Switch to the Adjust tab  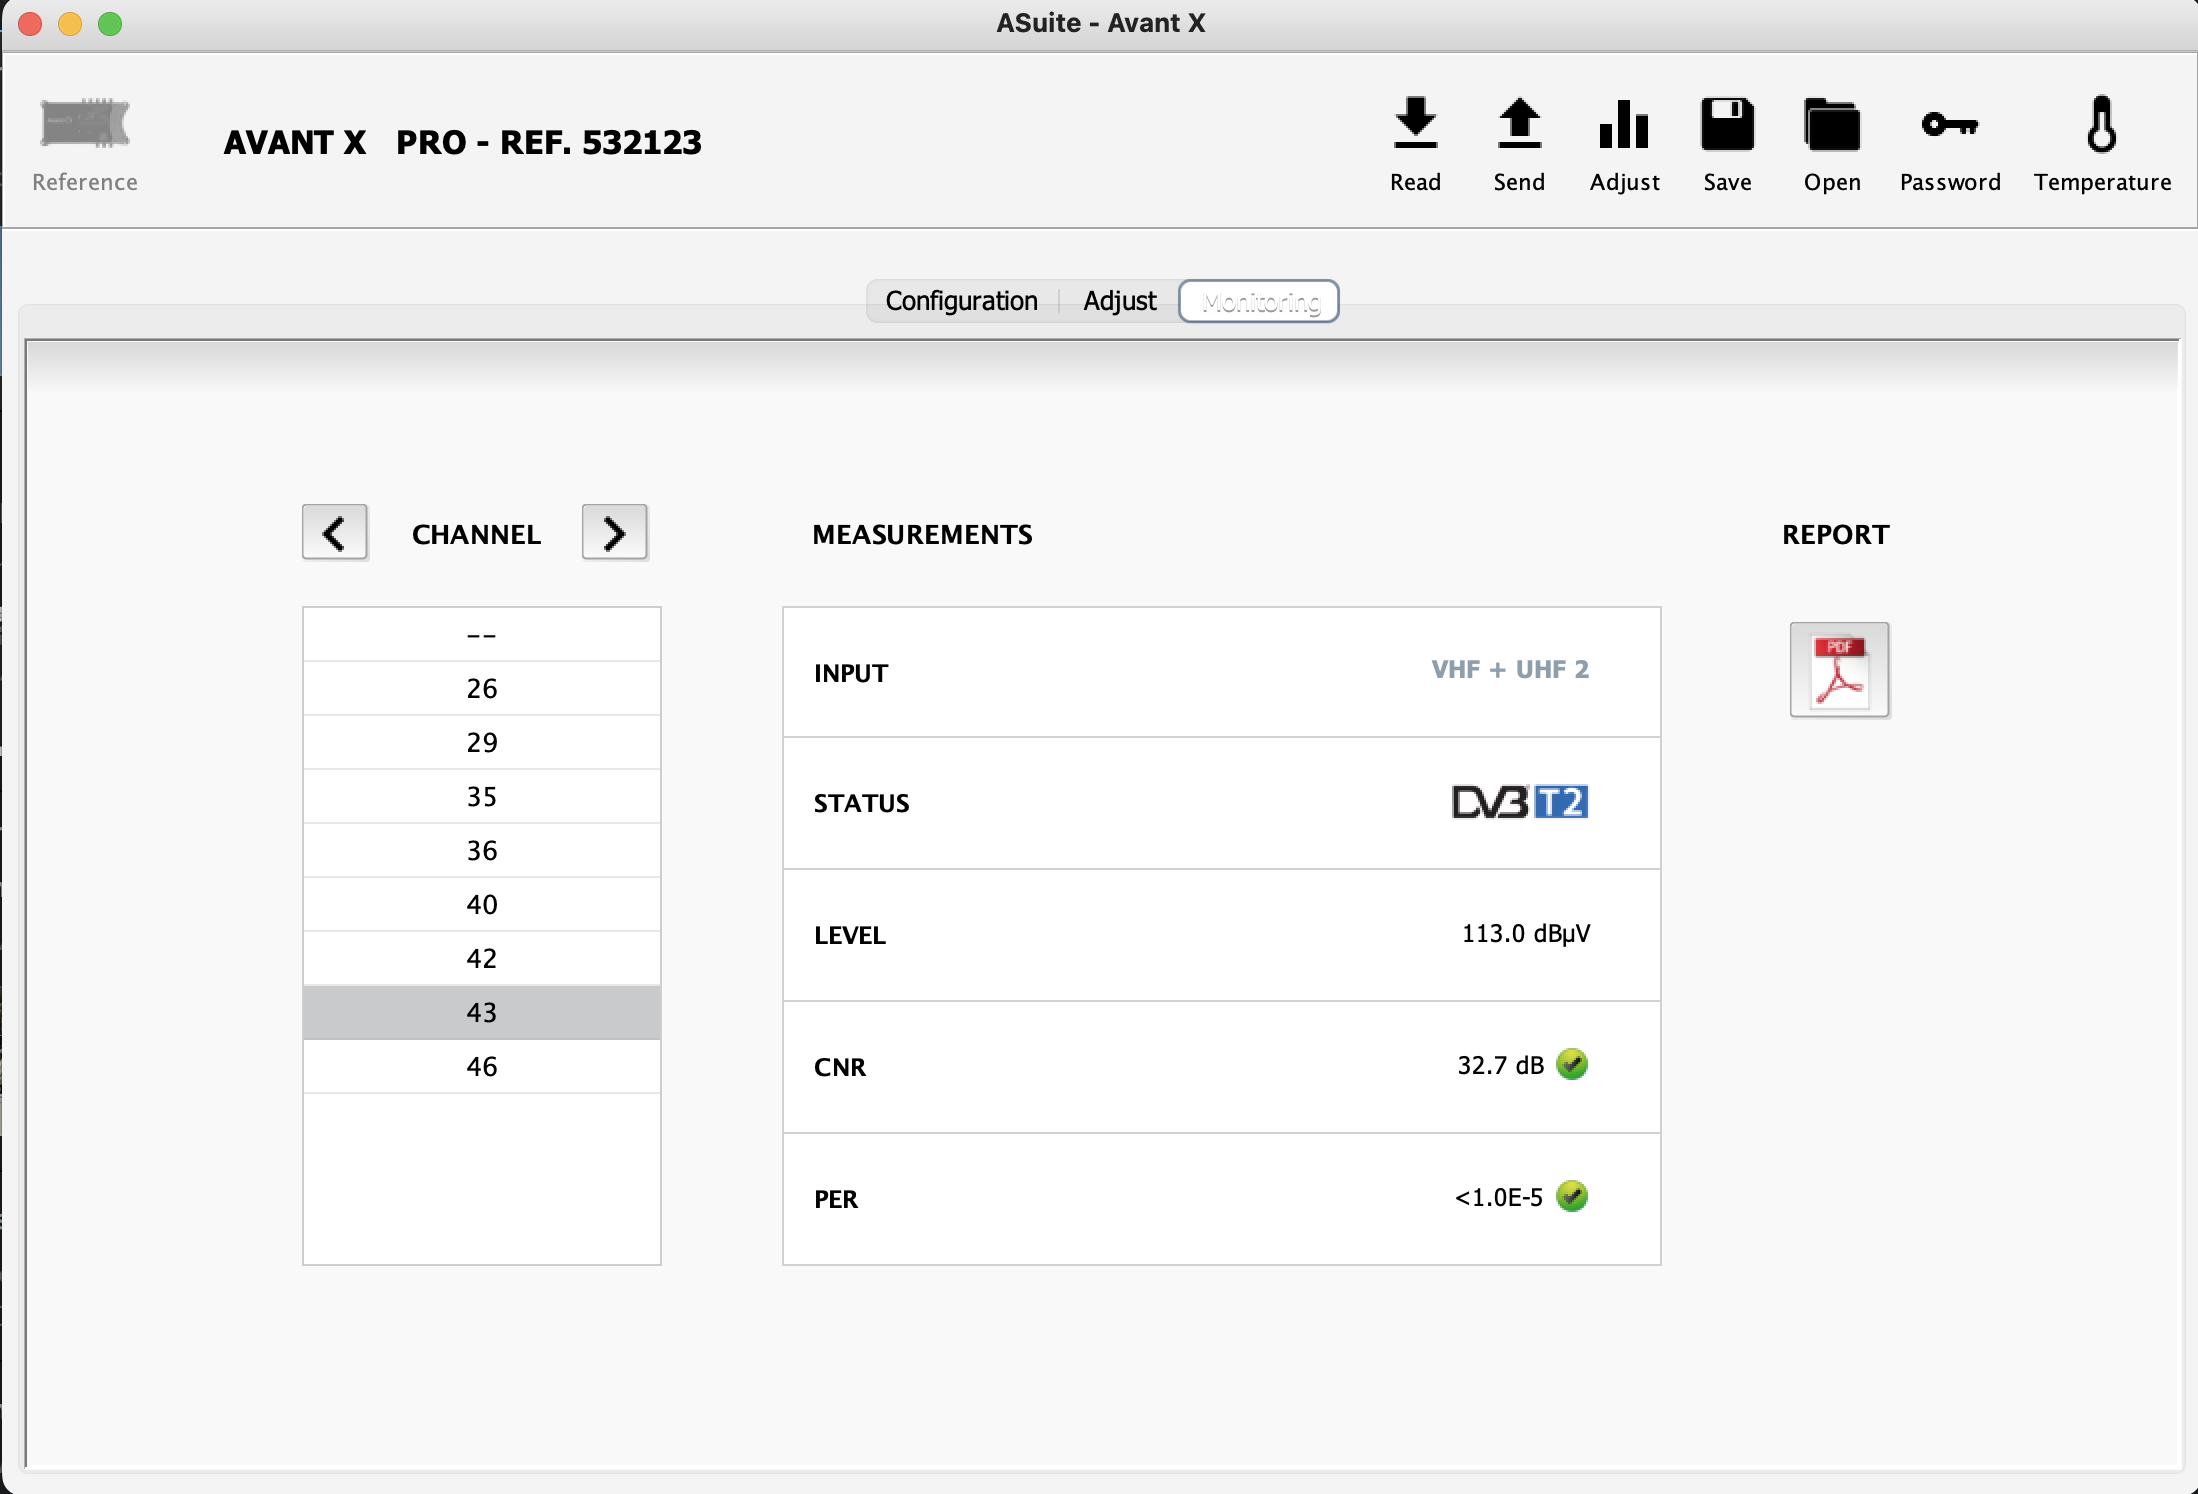(x=1119, y=301)
